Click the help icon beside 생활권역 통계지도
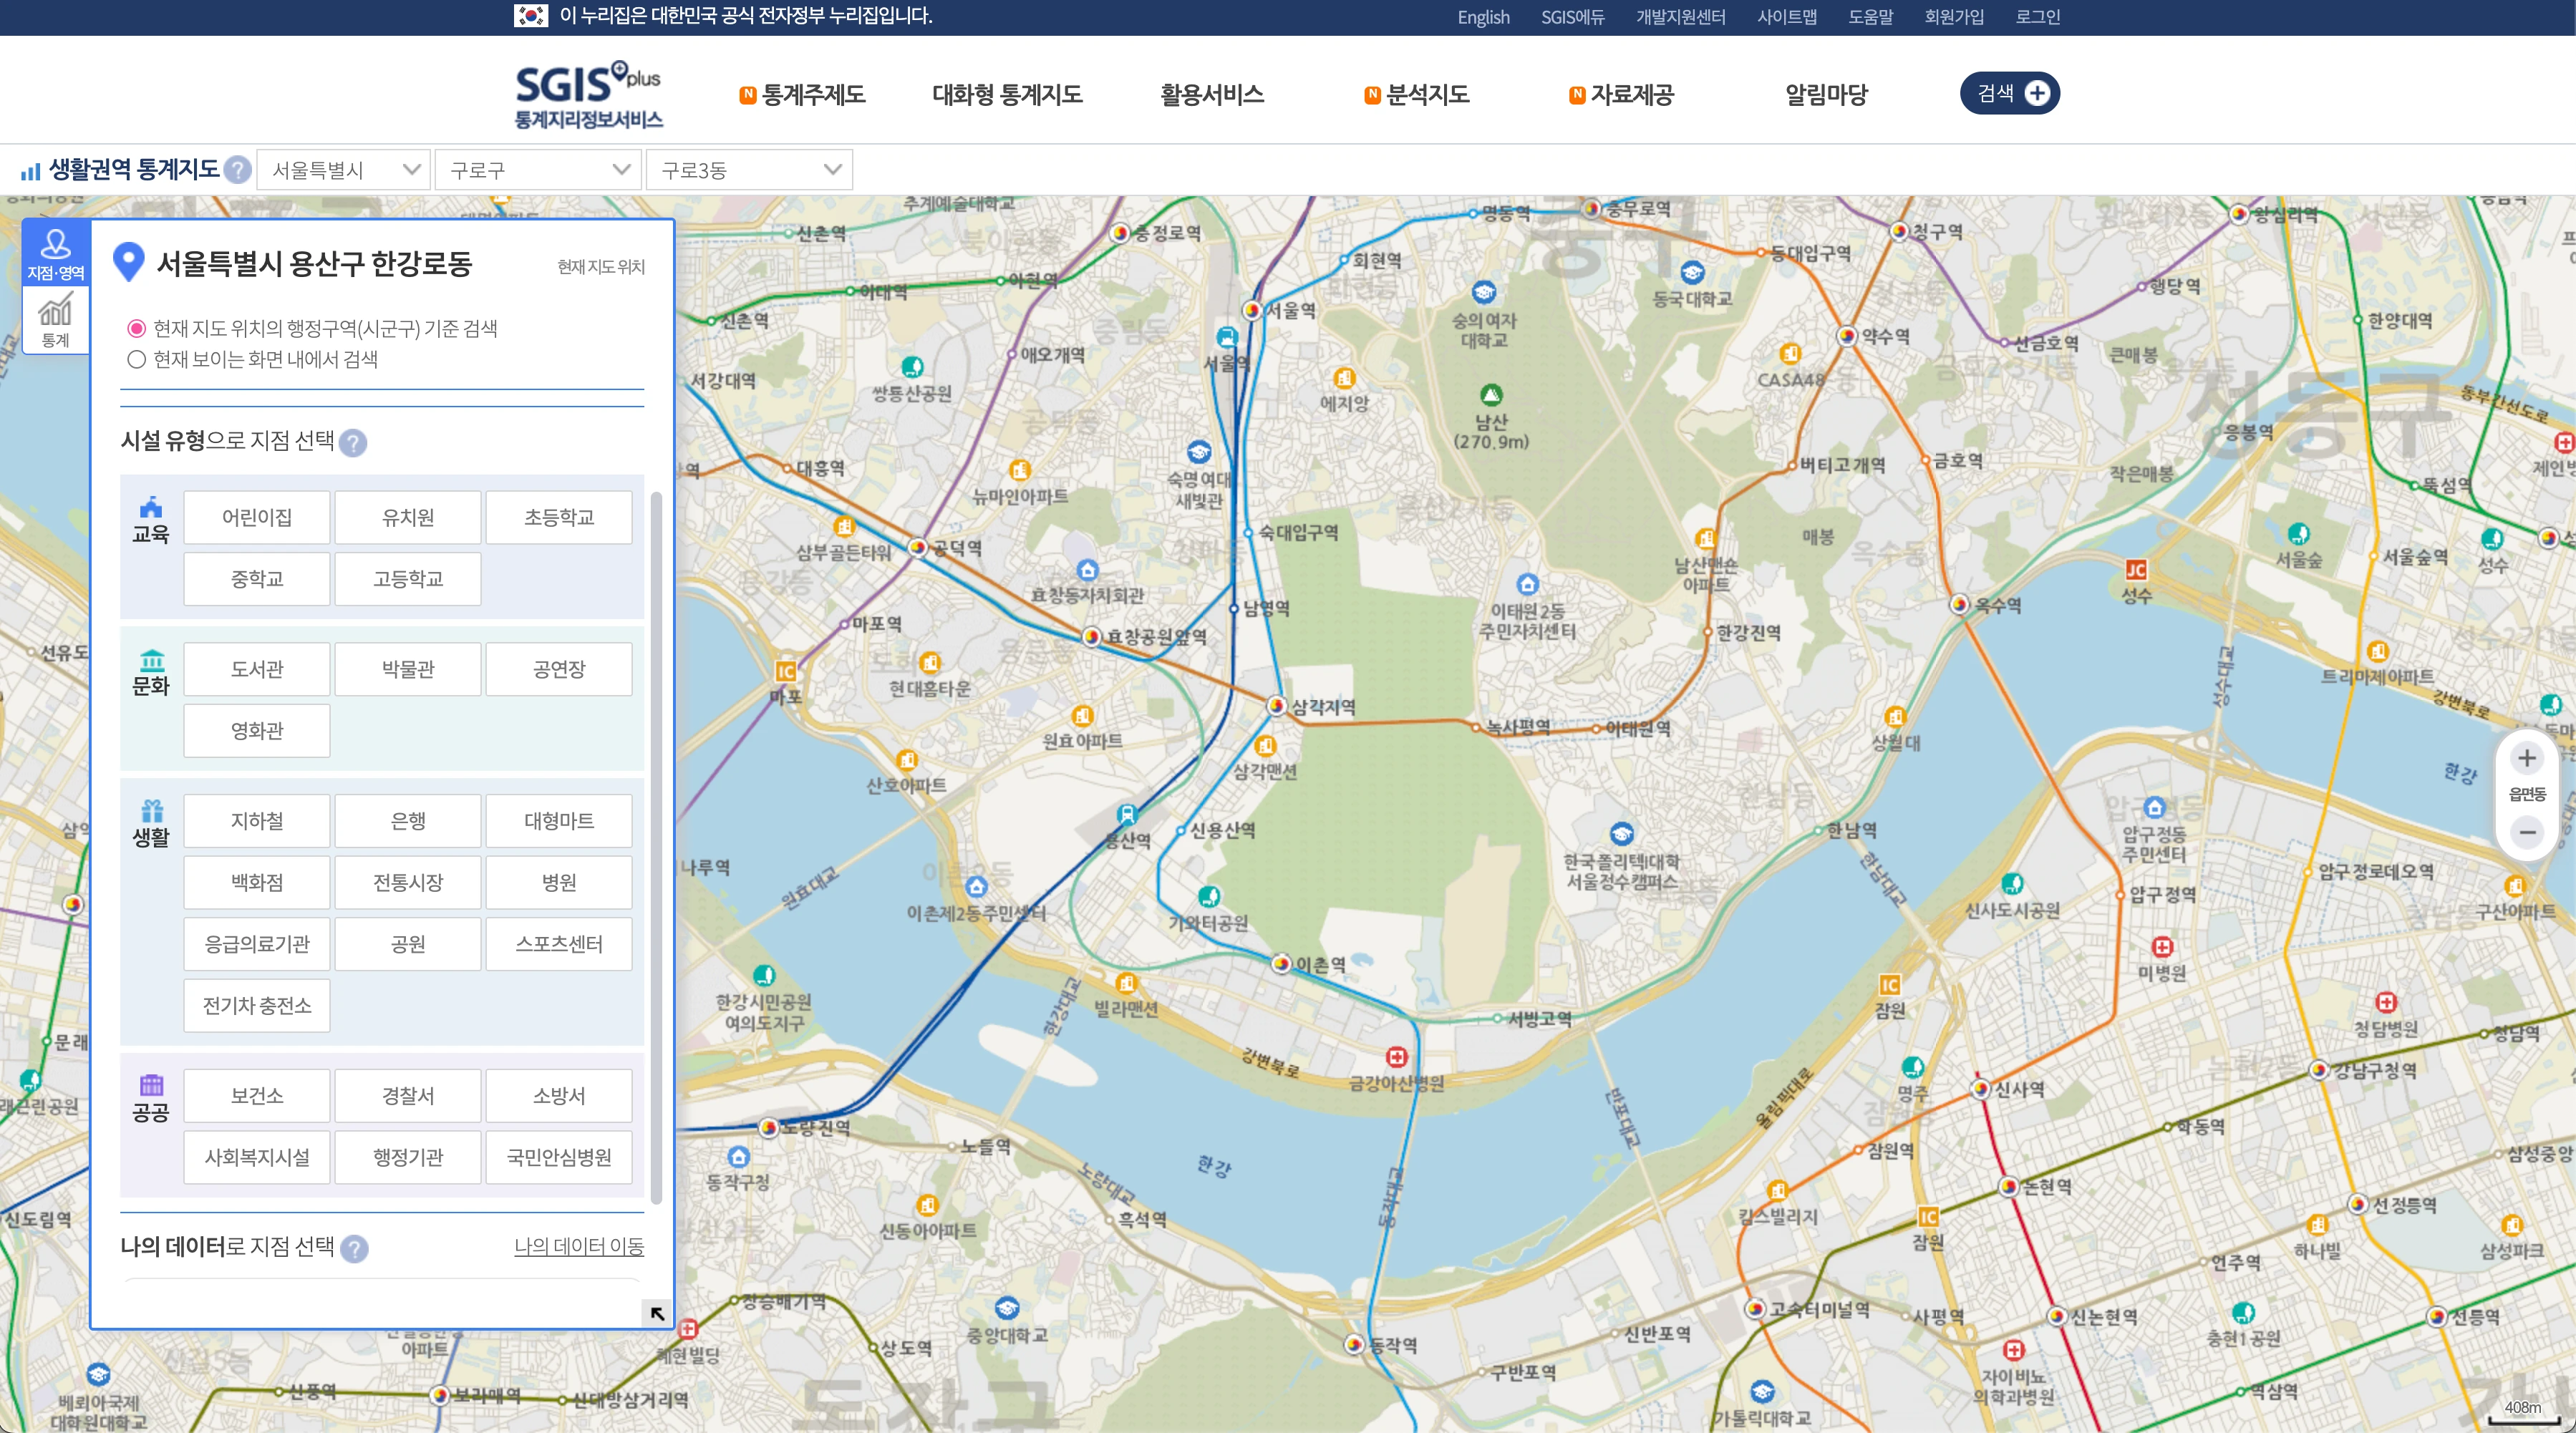 coord(237,170)
